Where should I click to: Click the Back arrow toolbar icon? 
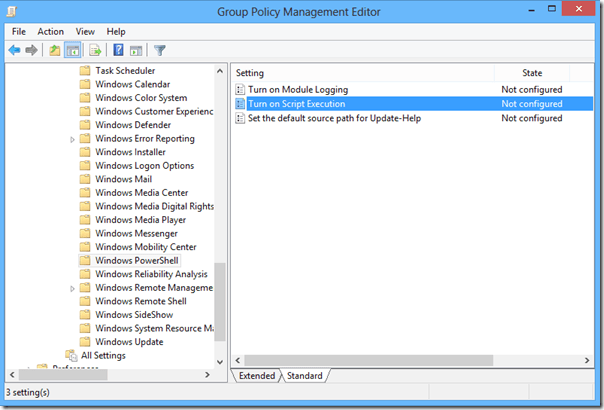15,50
